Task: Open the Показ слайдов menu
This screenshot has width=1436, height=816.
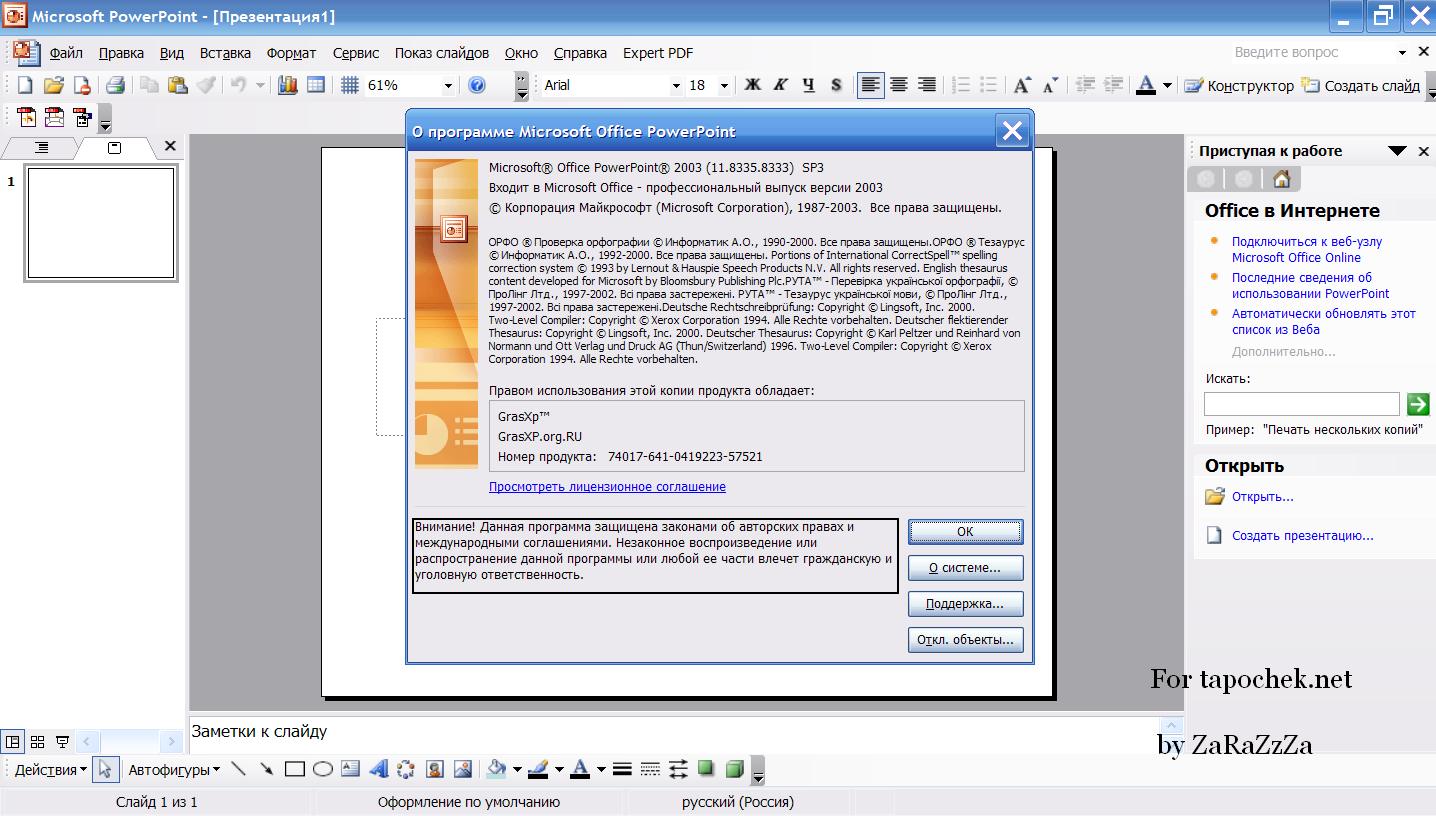Action: click(x=442, y=53)
